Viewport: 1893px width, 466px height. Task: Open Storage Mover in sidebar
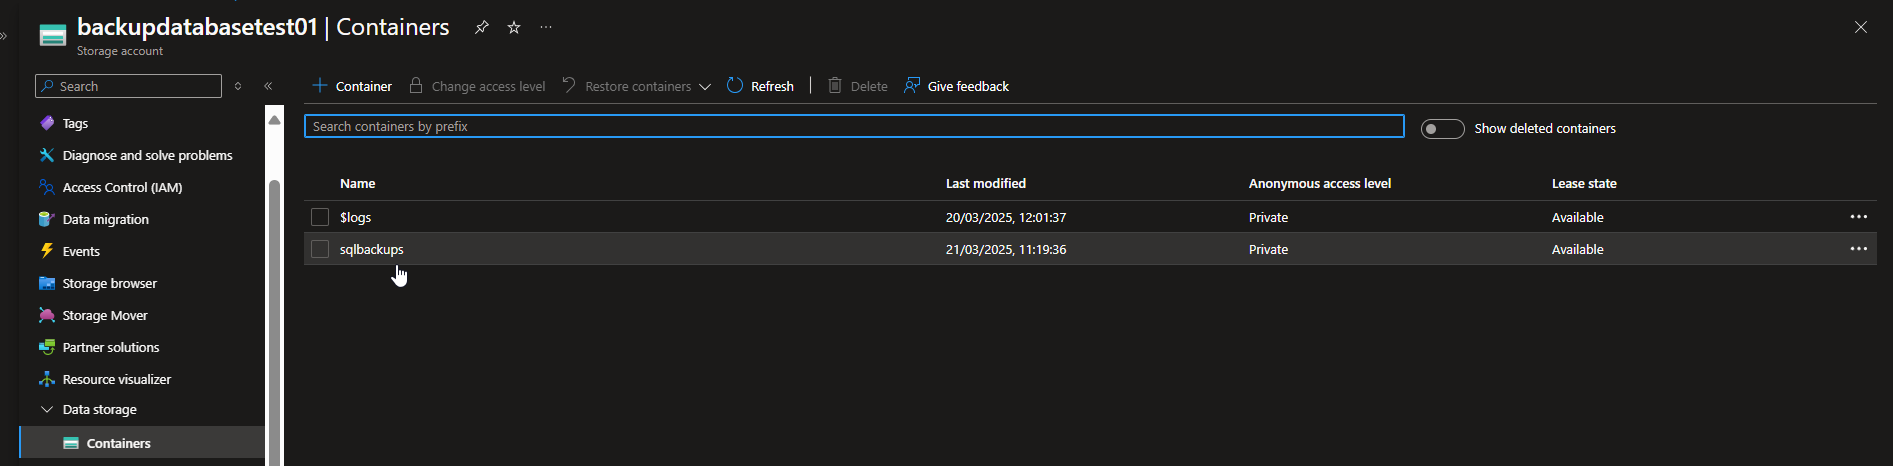(x=104, y=315)
